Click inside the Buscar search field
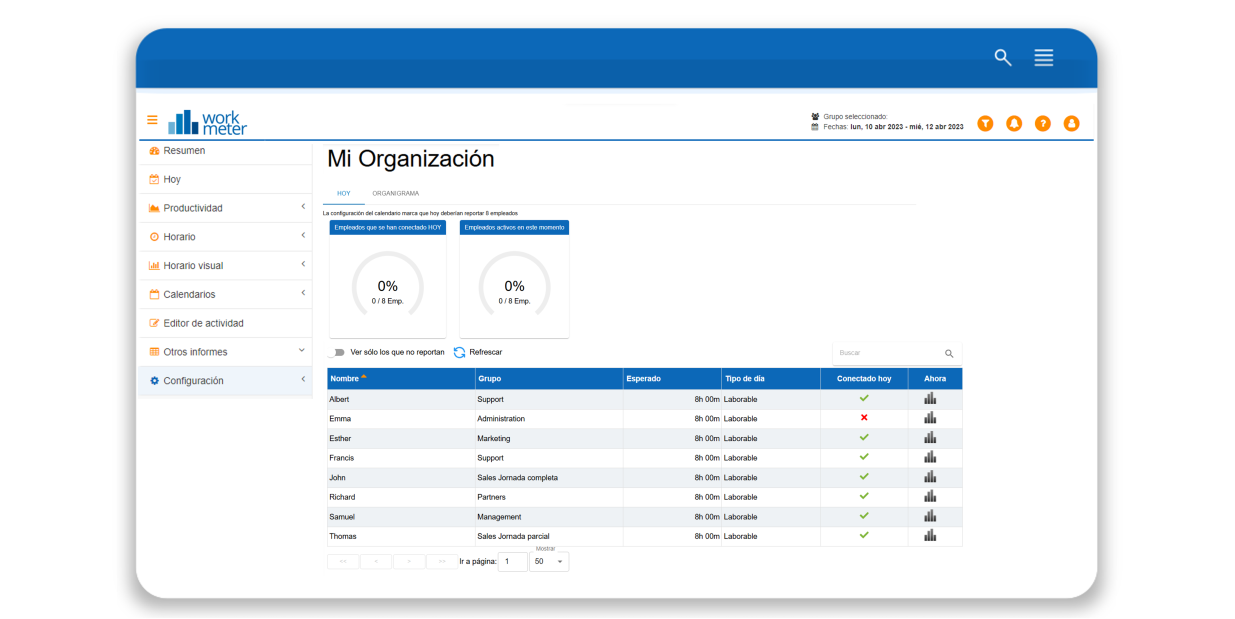 tap(885, 353)
